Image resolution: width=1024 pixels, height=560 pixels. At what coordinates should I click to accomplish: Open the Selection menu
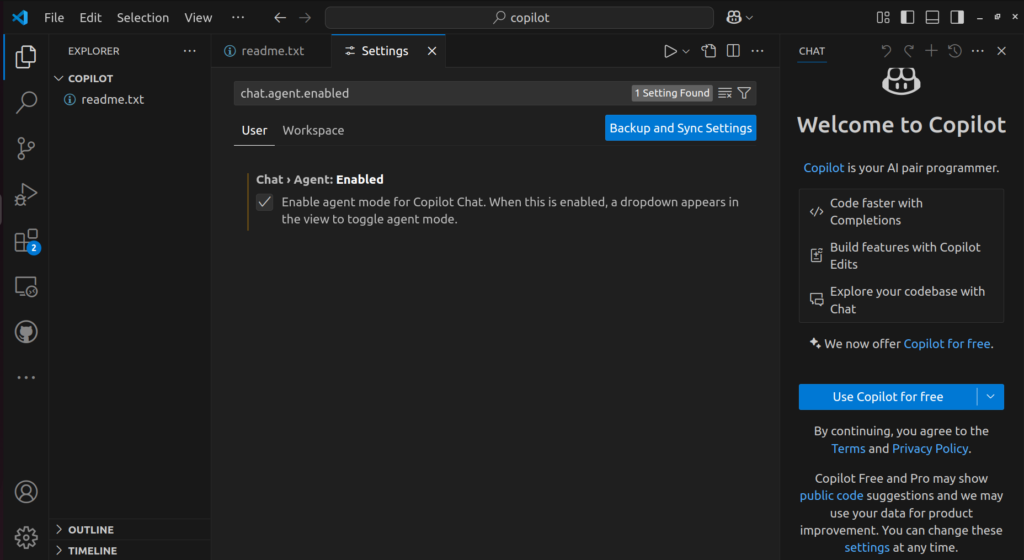point(142,18)
